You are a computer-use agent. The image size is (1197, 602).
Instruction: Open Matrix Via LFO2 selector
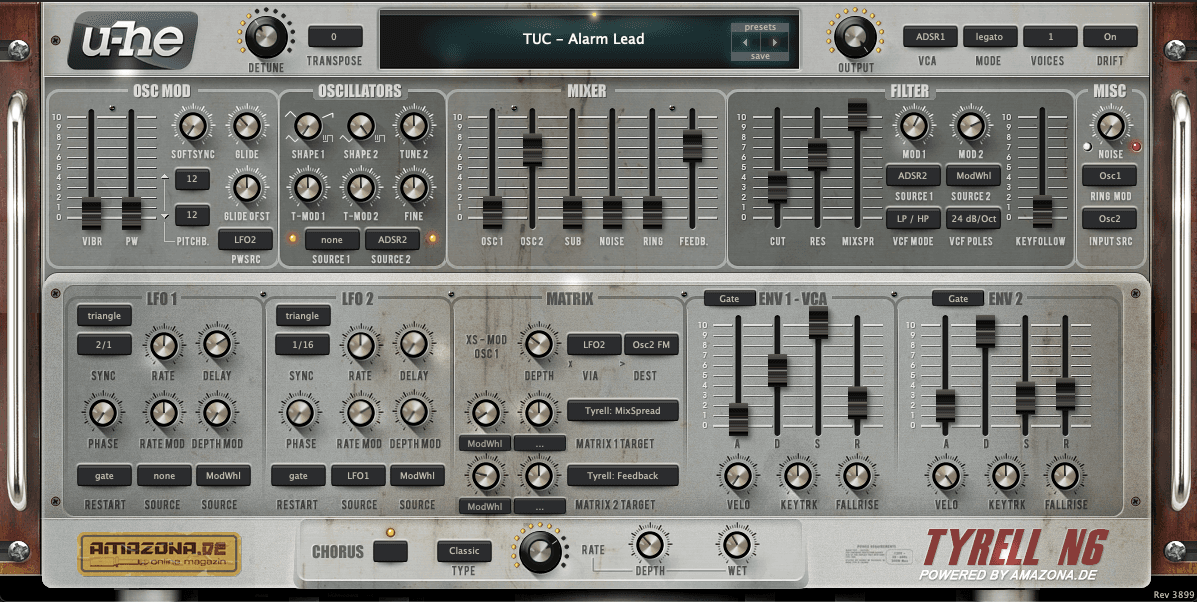[x=594, y=344]
